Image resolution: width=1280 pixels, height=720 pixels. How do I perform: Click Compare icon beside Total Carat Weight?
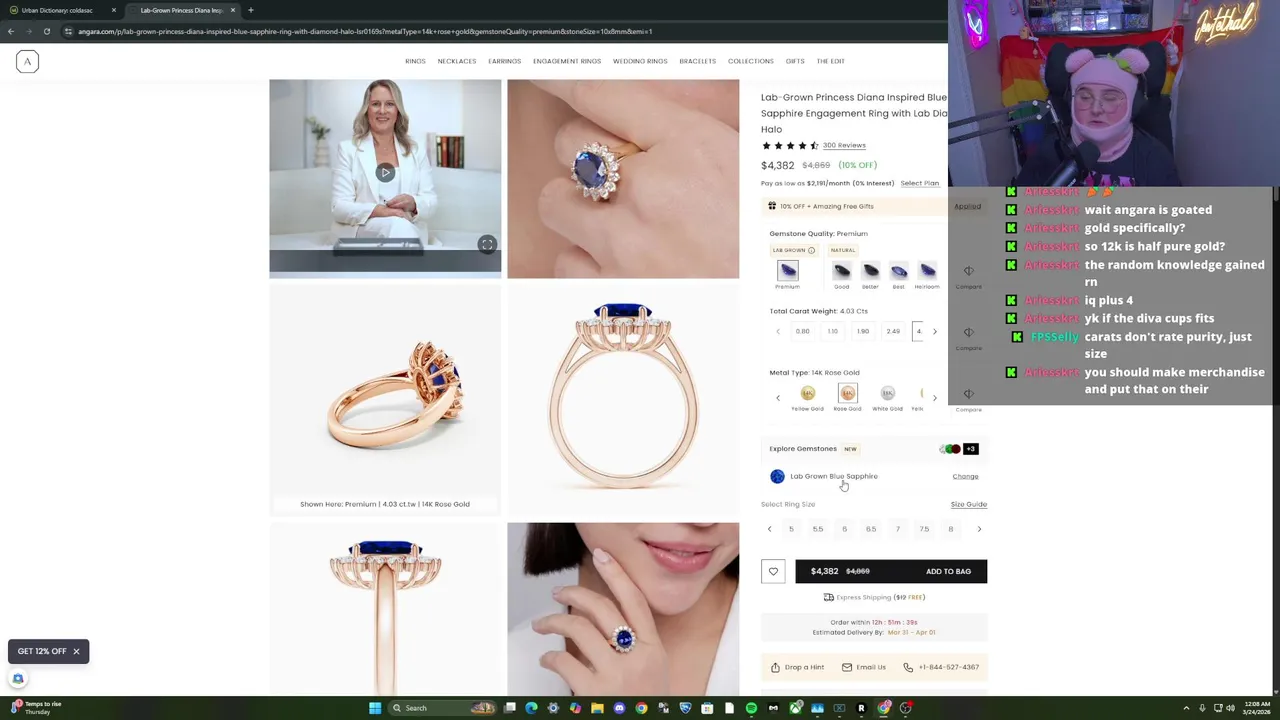tap(968, 332)
